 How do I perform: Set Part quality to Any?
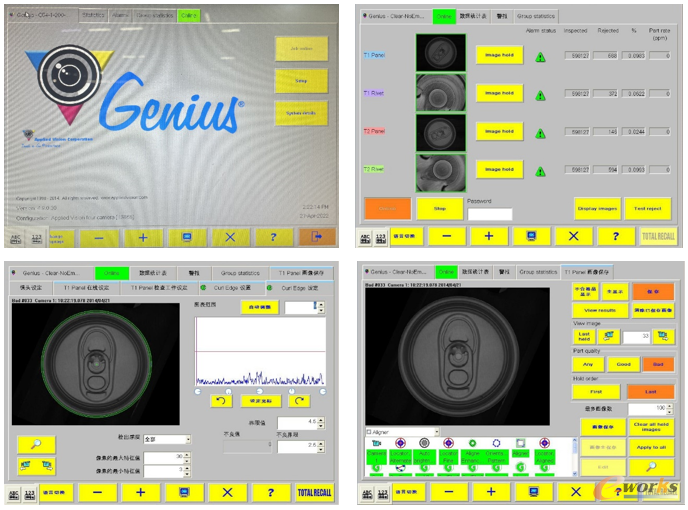tap(588, 364)
